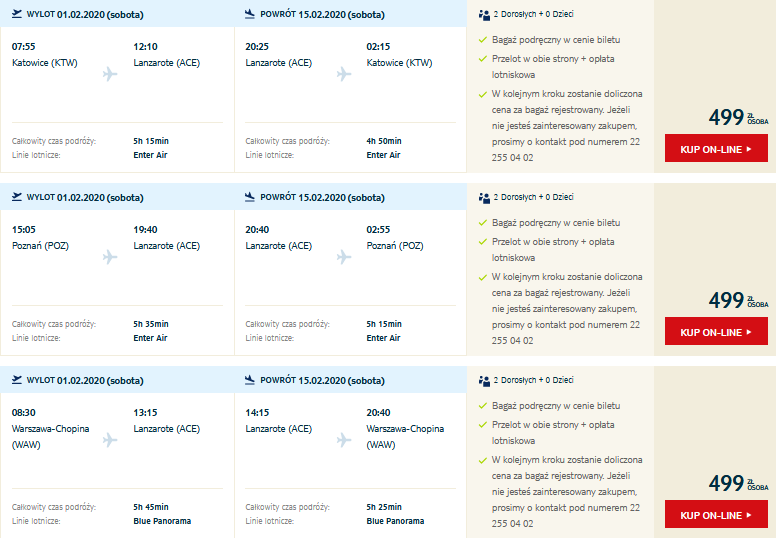Buy the Katowice flight with KUP ON-LINE
776x538 pixels.
[x=716, y=148]
